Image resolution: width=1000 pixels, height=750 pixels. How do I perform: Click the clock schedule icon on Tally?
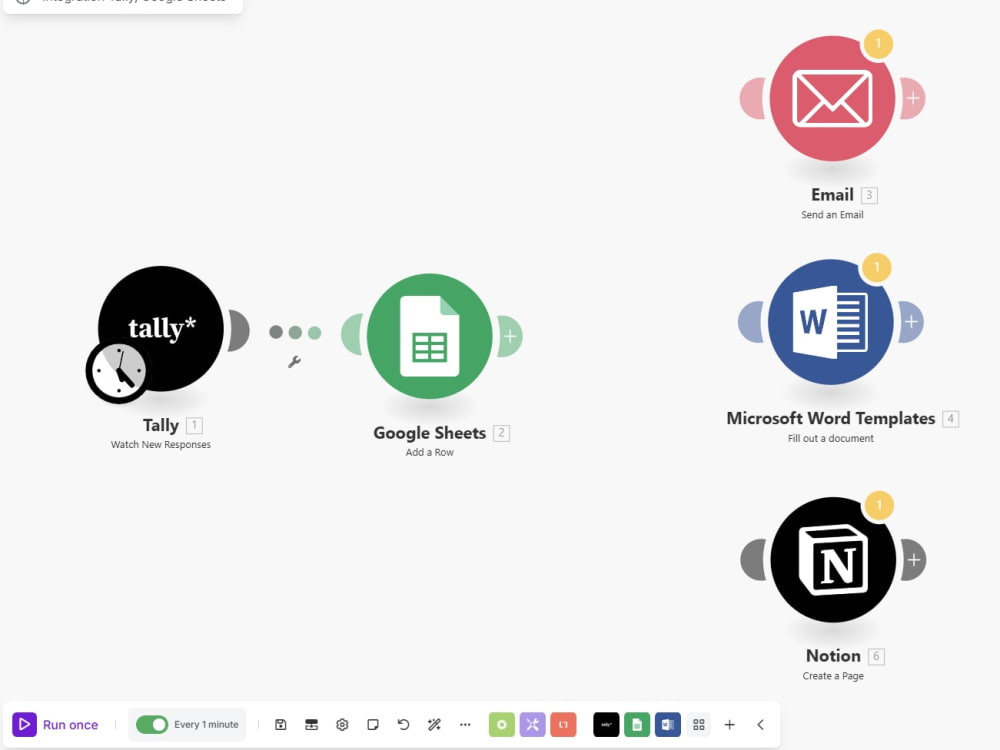point(117,372)
